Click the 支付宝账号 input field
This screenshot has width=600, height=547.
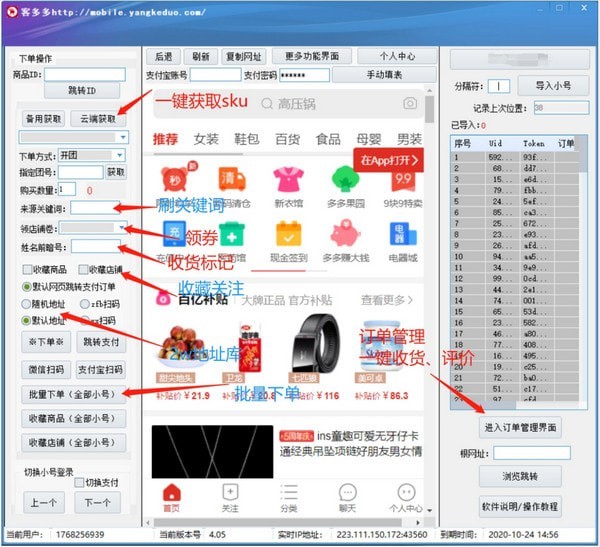(x=216, y=75)
